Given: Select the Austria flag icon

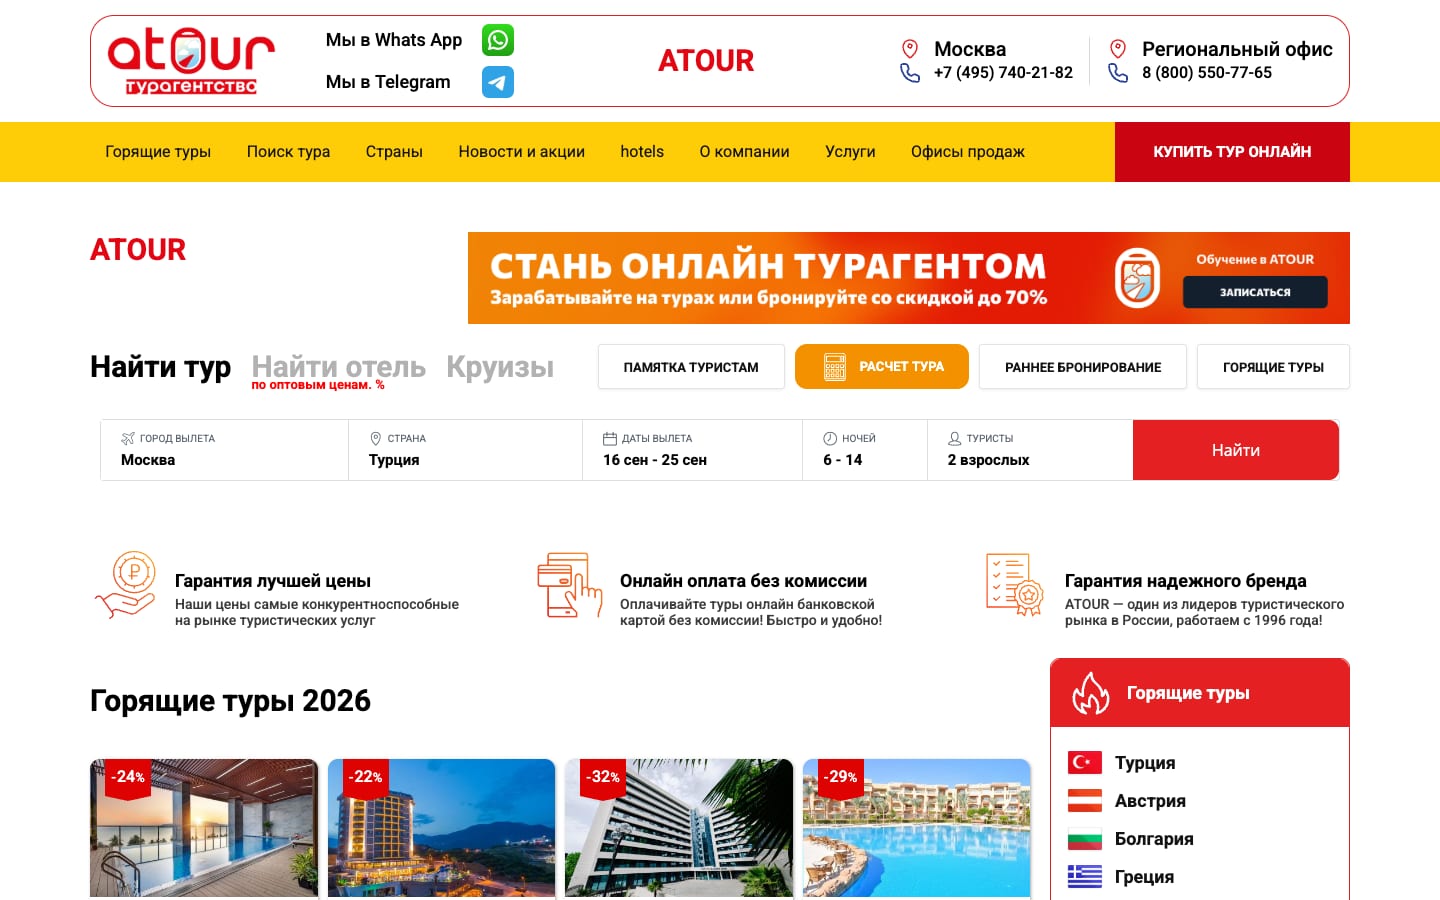Looking at the screenshot, I should click(1085, 801).
